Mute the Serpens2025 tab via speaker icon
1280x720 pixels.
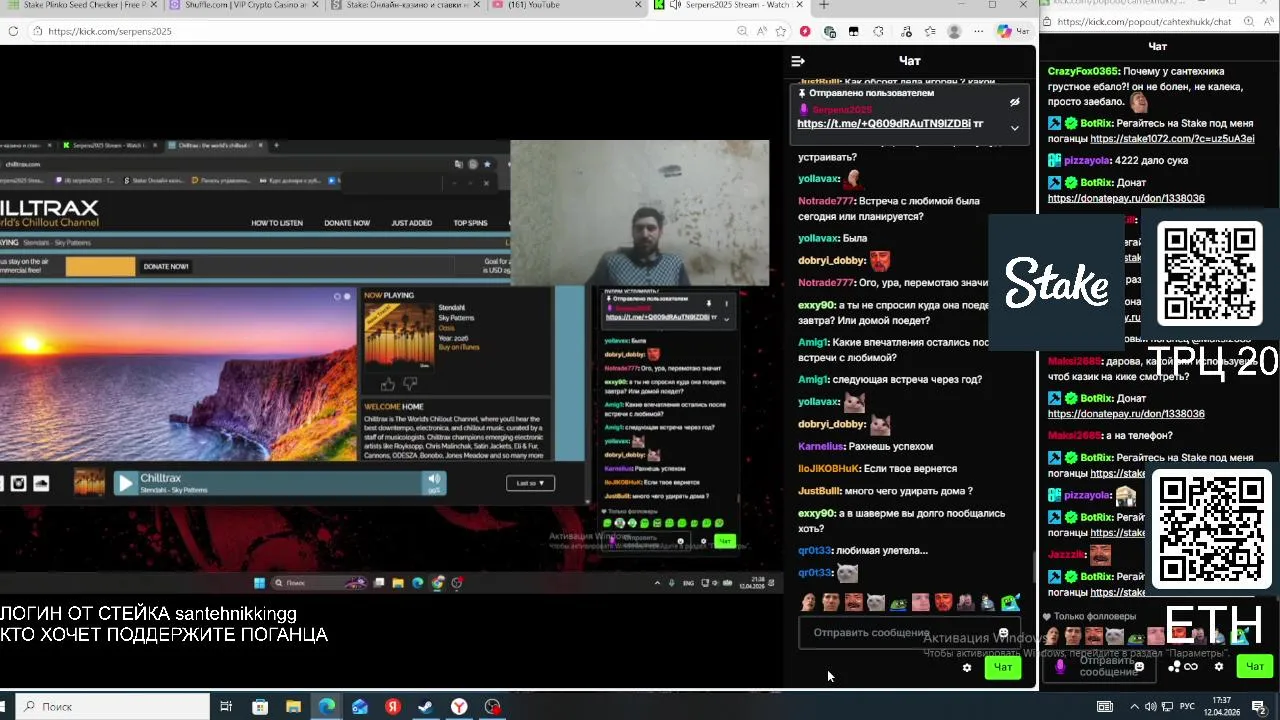675,5
